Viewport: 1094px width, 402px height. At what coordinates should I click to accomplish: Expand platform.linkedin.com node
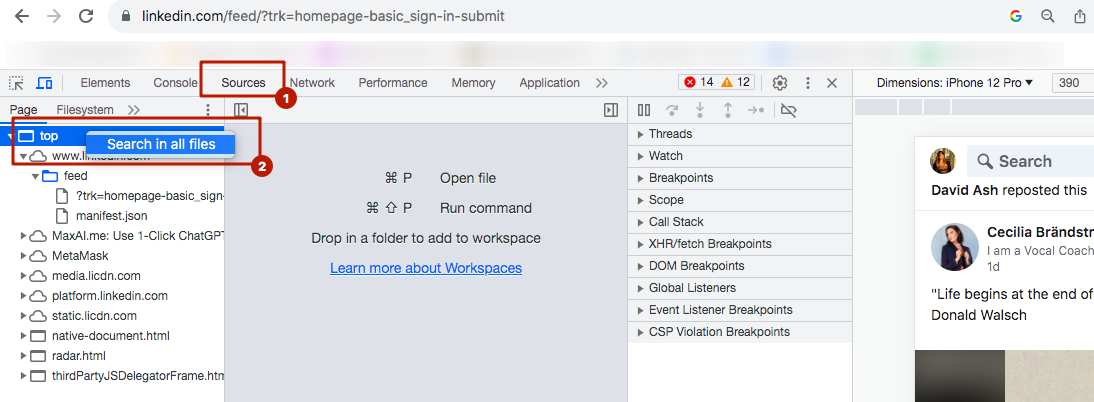(x=23, y=296)
